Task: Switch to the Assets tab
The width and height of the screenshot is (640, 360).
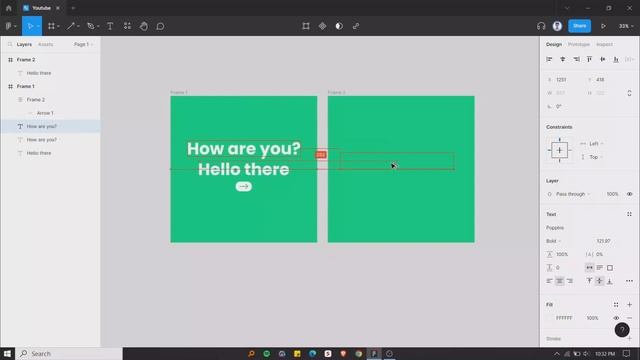Action: [x=45, y=44]
